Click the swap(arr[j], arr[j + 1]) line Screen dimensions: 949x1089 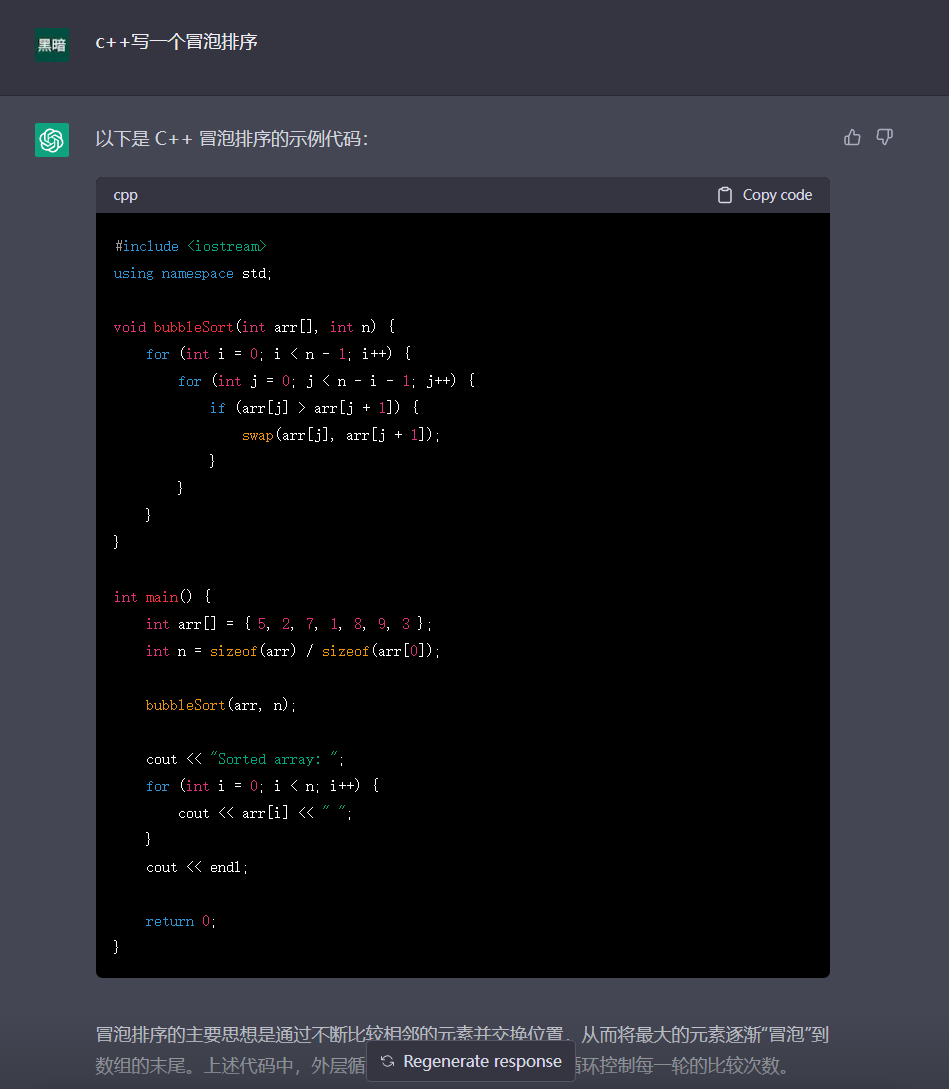(340, 435)
